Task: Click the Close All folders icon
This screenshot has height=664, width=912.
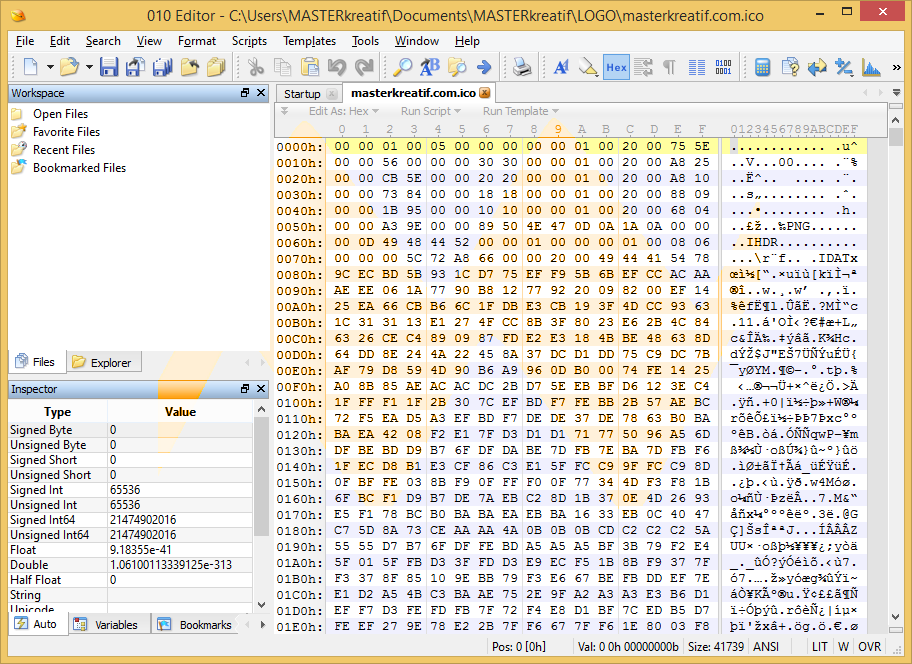Action: [x=216, y=67]
